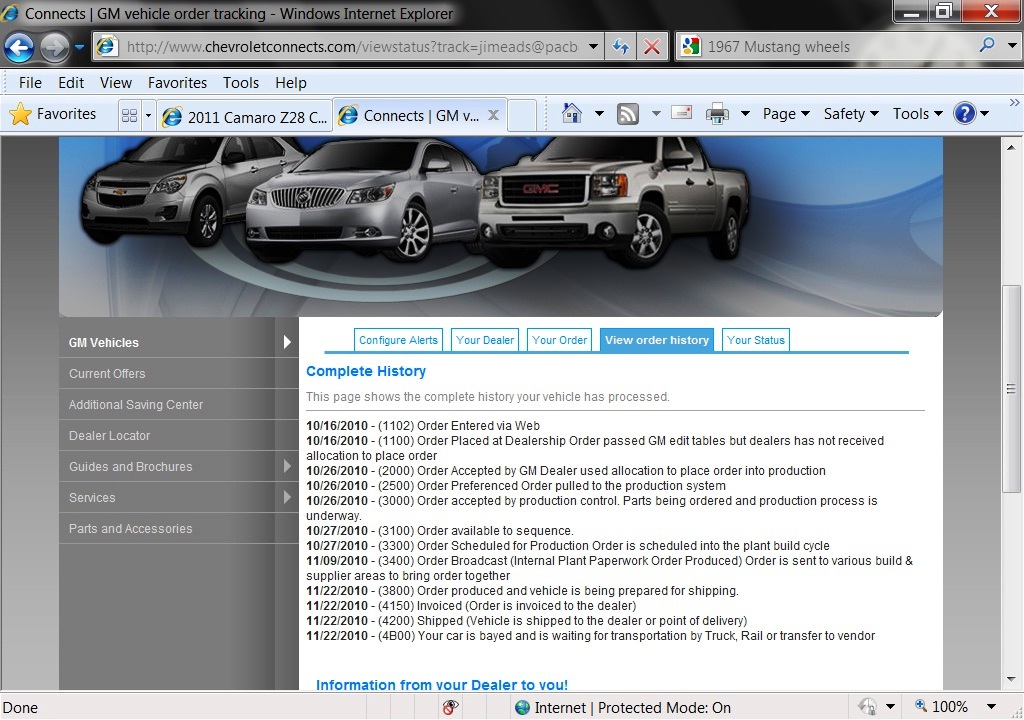Open the search provider options dropdown

[1012, 46]
